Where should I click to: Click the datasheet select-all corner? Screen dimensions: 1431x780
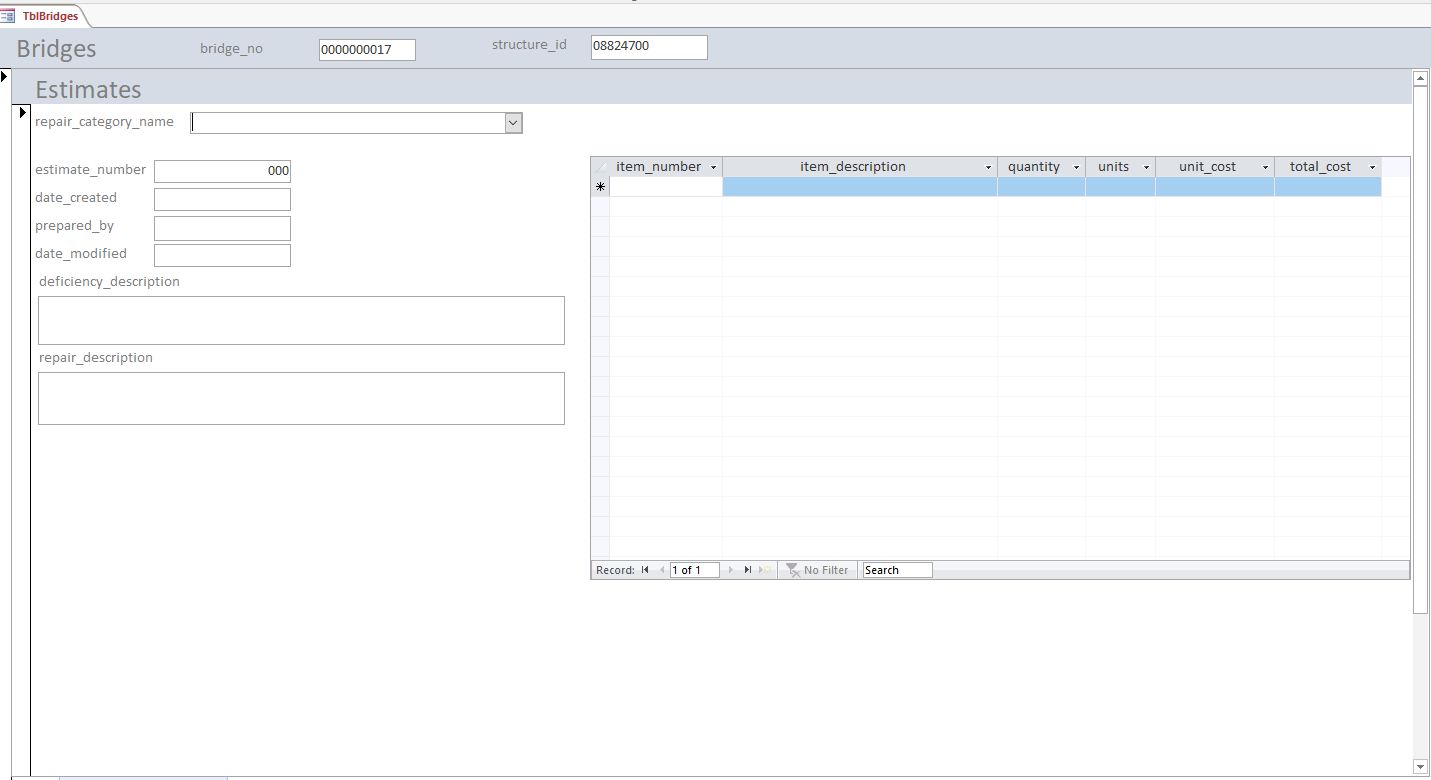click(x=600, y=167)
